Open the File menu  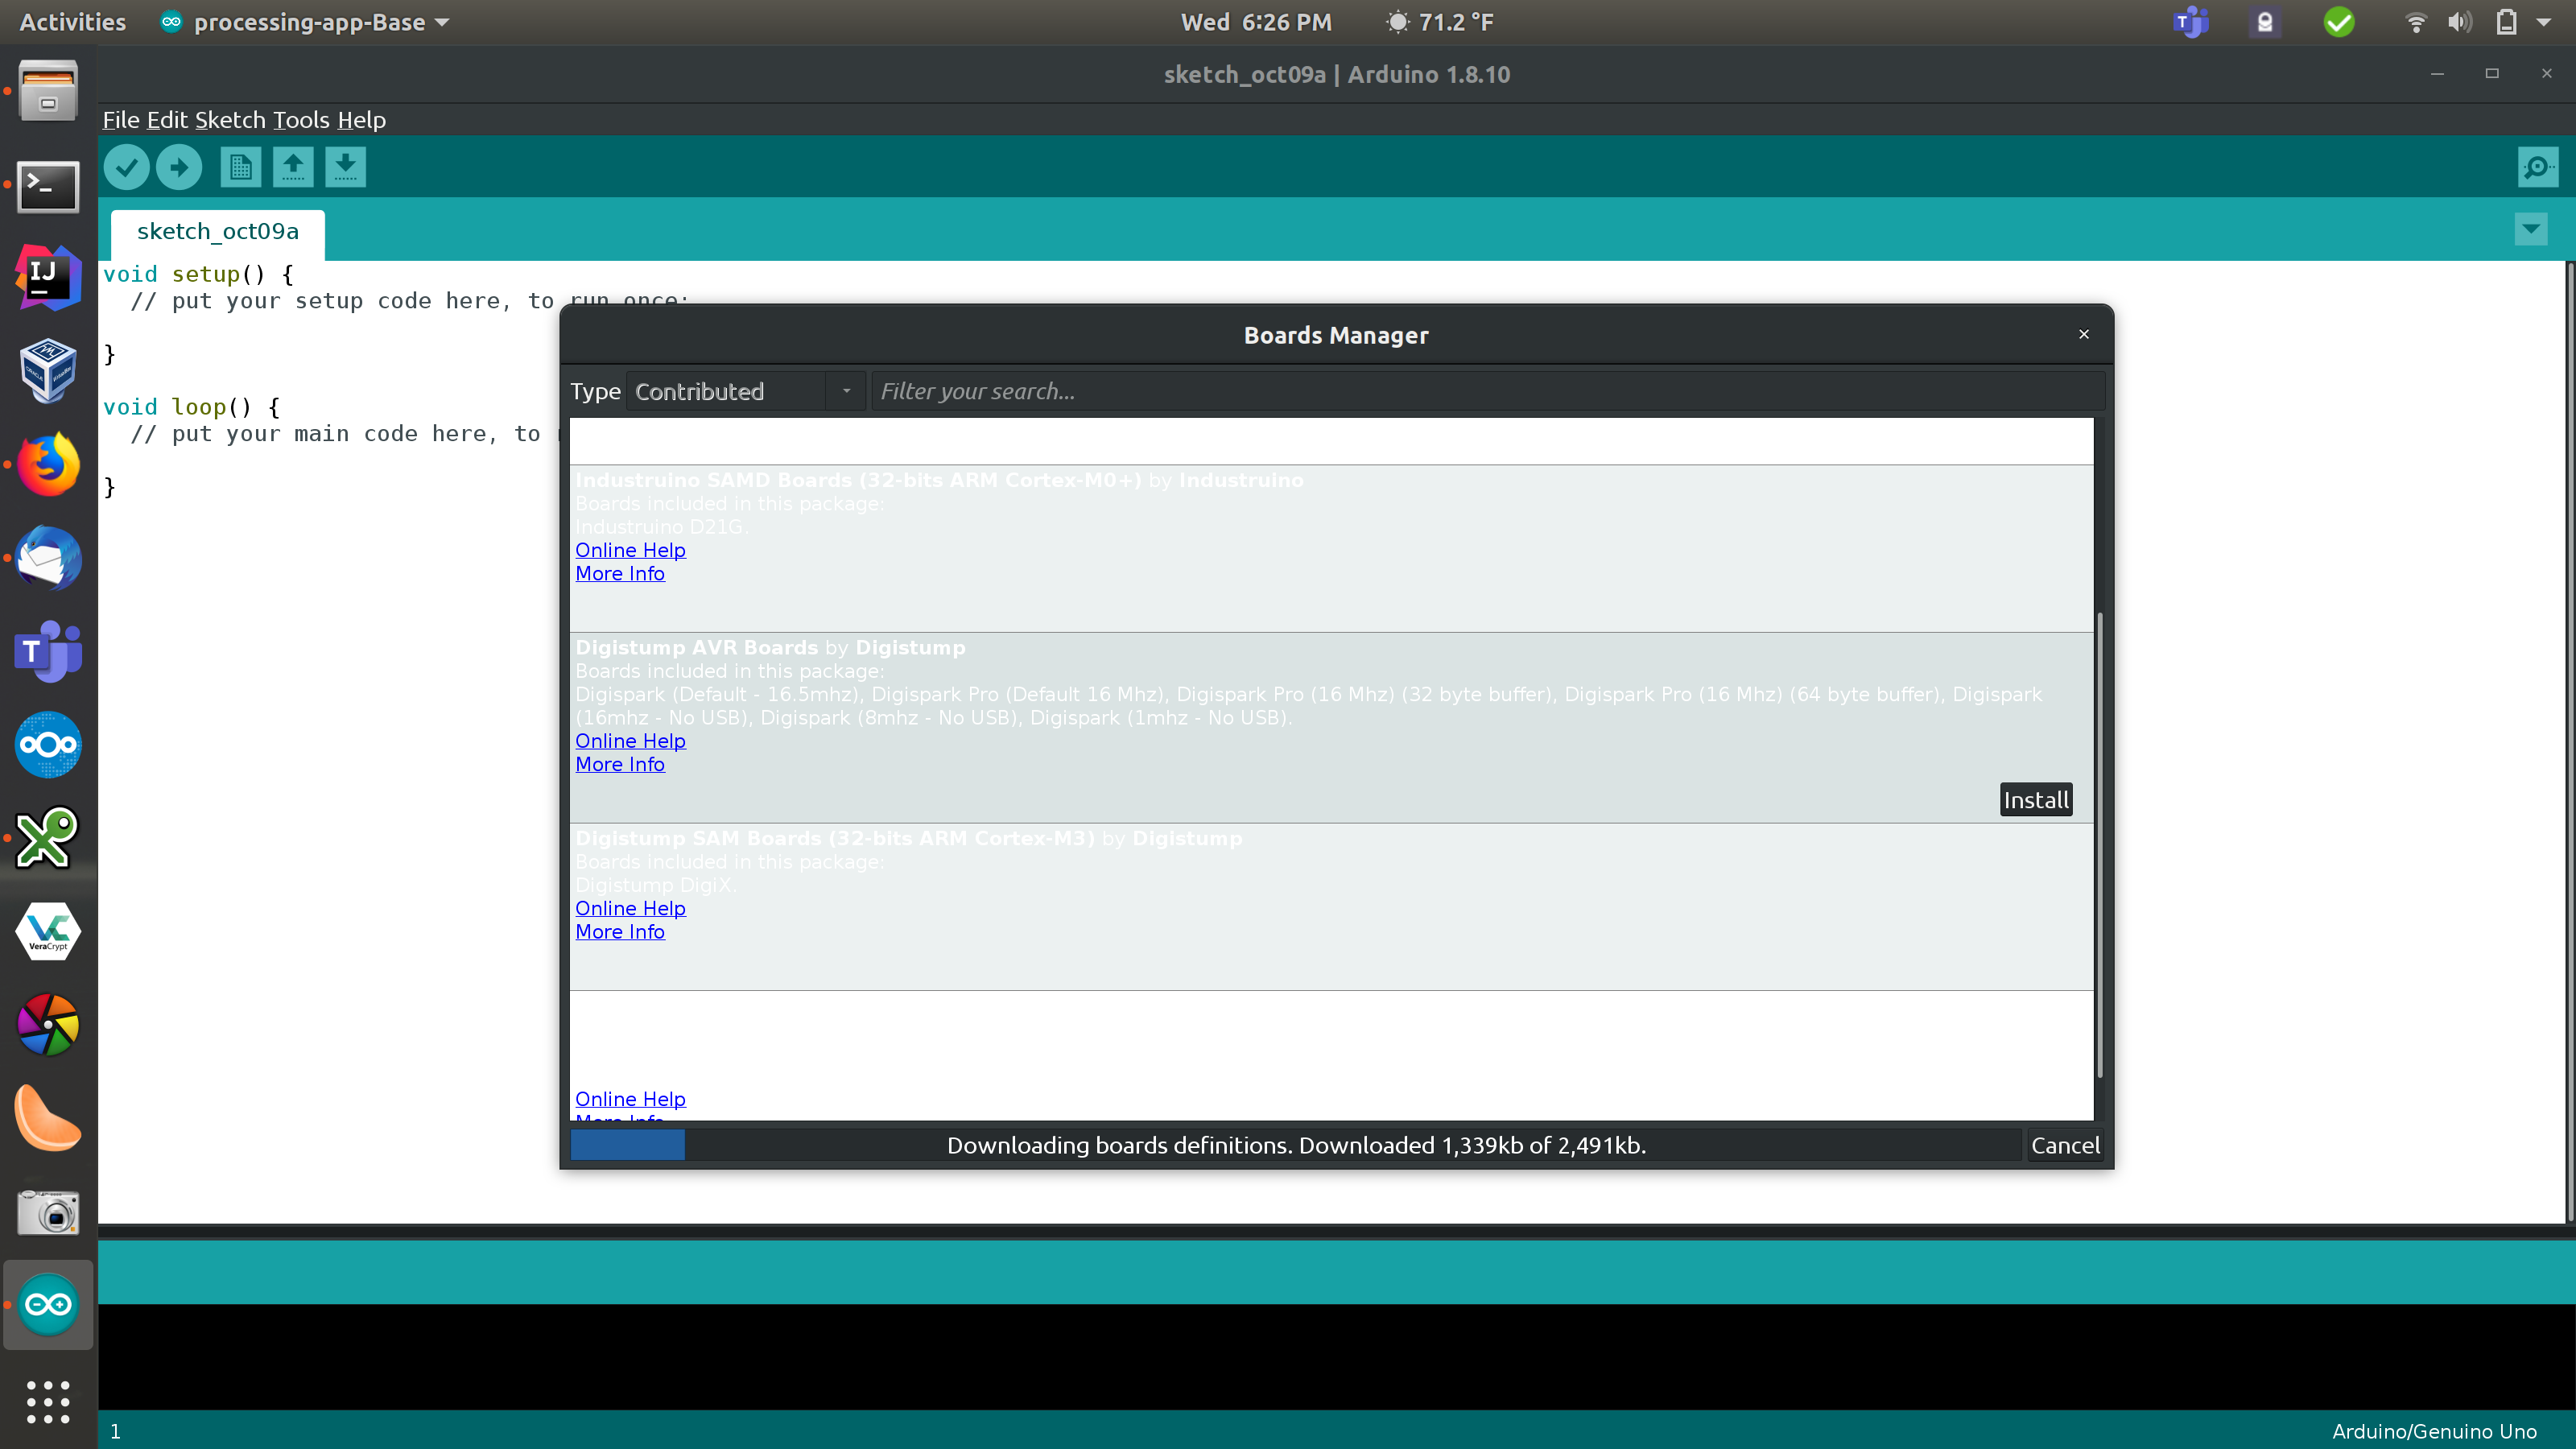(x=117, y=118)
